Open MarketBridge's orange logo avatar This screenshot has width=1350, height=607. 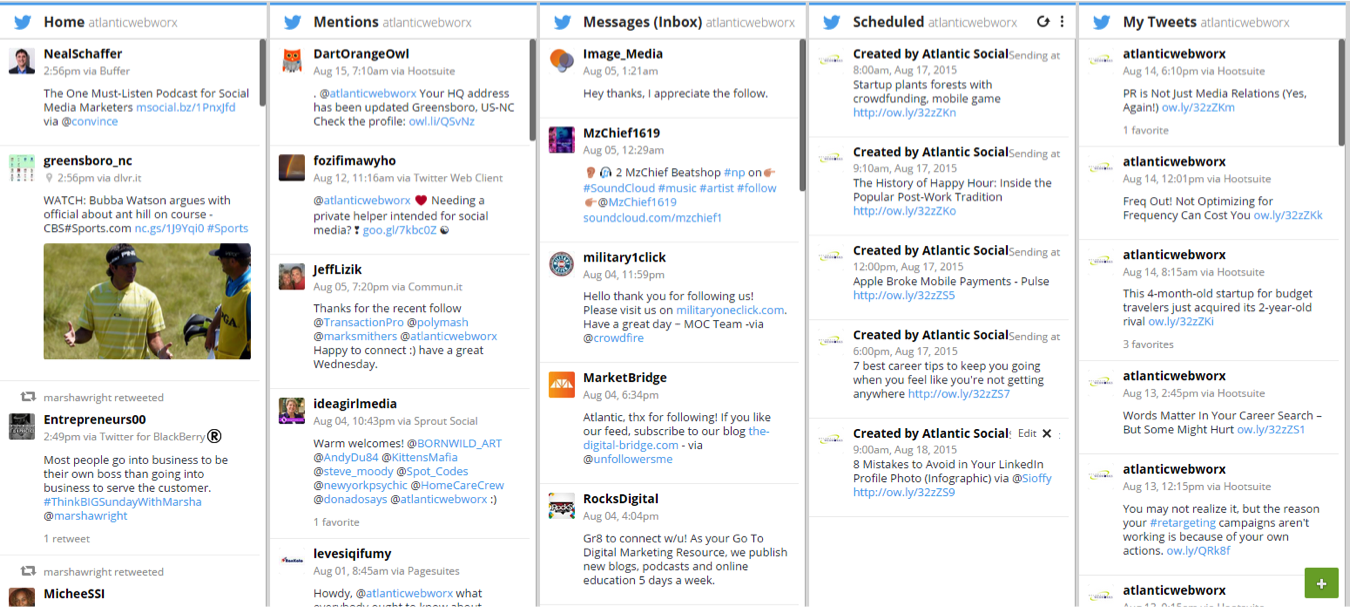tap(562, 385)
